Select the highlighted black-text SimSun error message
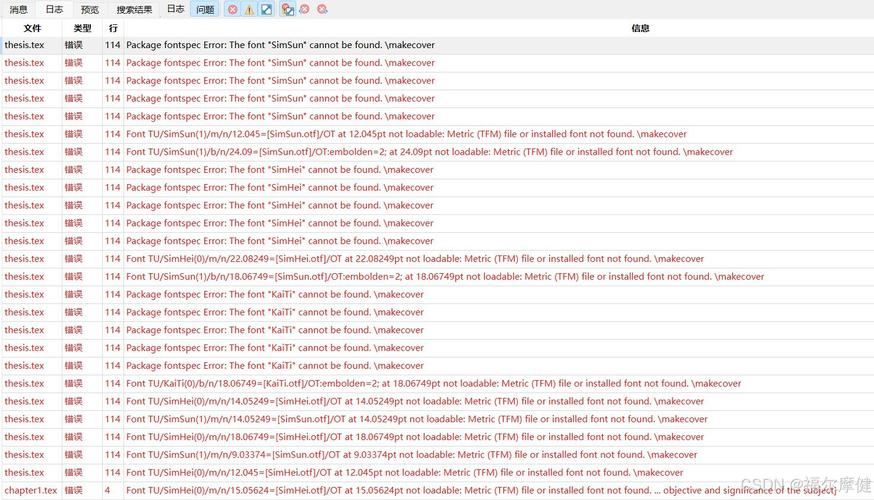Screen dimensions: 874x500 (x=280, y=45)
